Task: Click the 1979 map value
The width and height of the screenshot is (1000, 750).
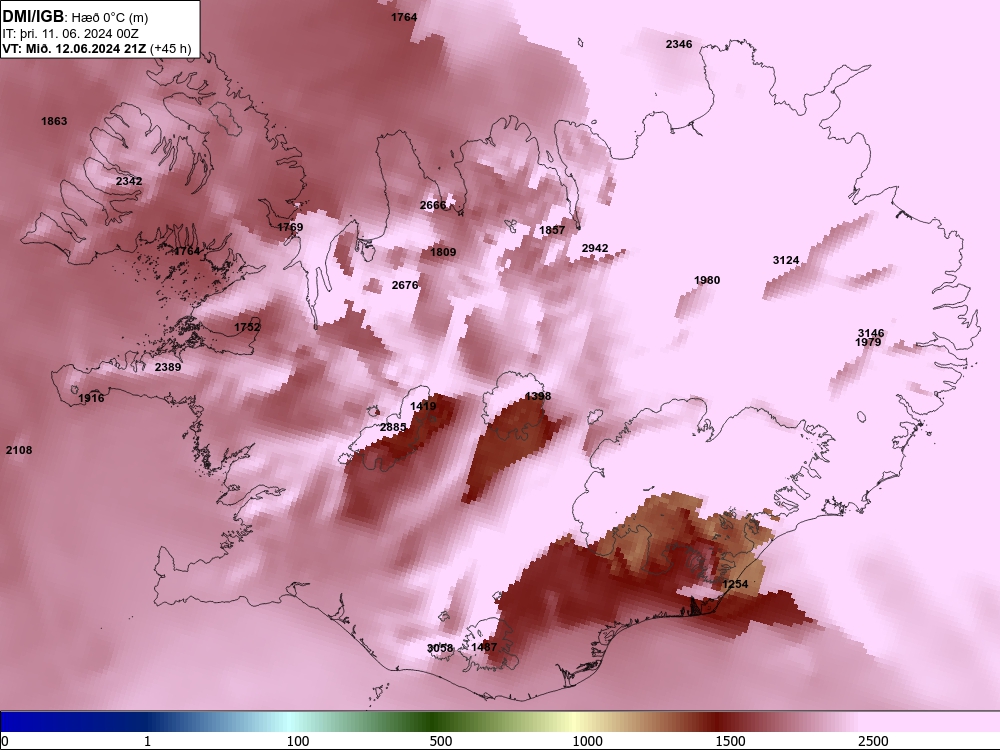Action: coord(868,342)
